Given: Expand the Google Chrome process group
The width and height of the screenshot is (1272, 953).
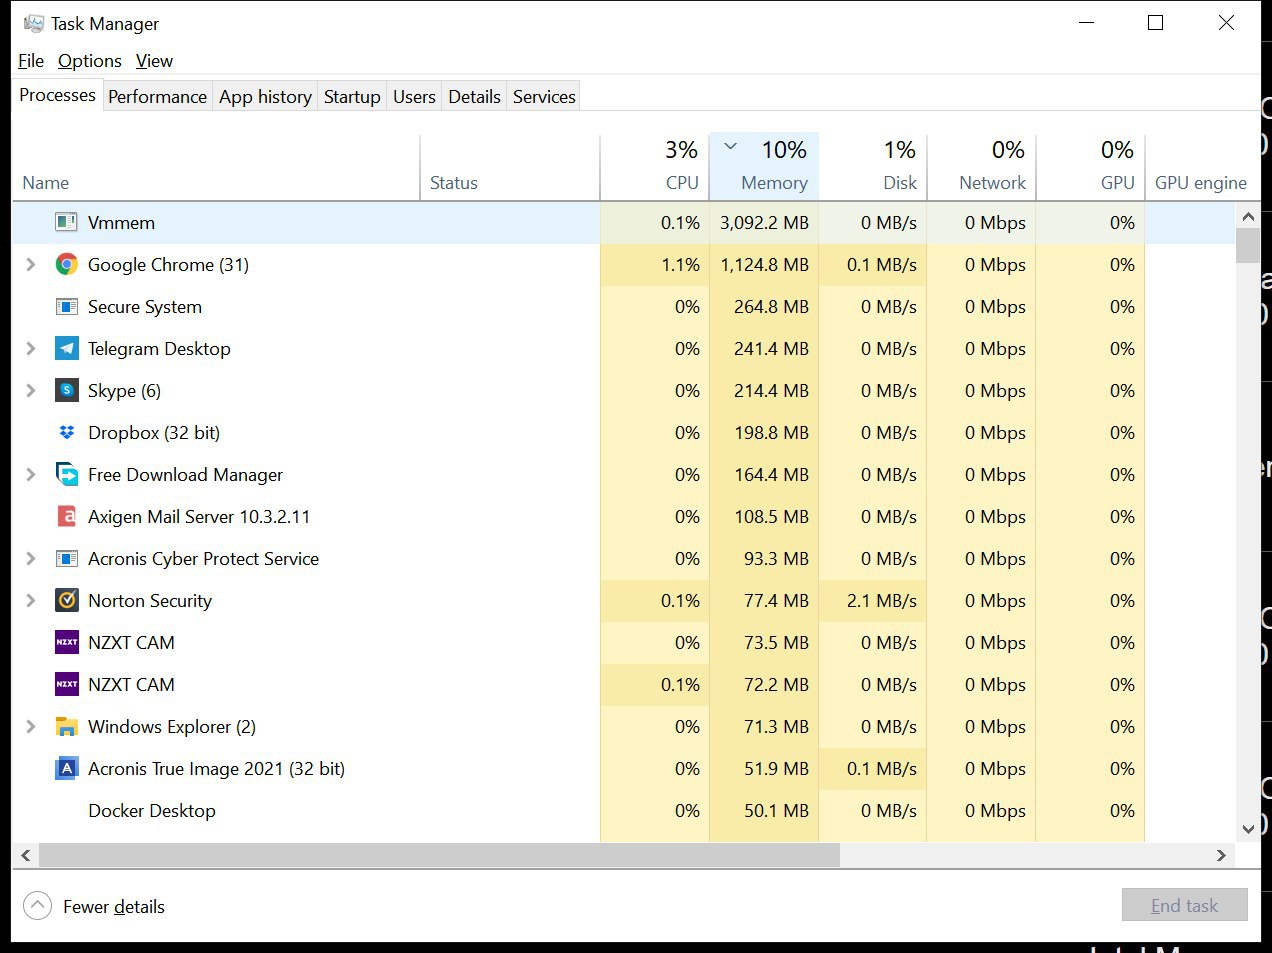Looking at the screenshot, I should [x=31, y=265].
